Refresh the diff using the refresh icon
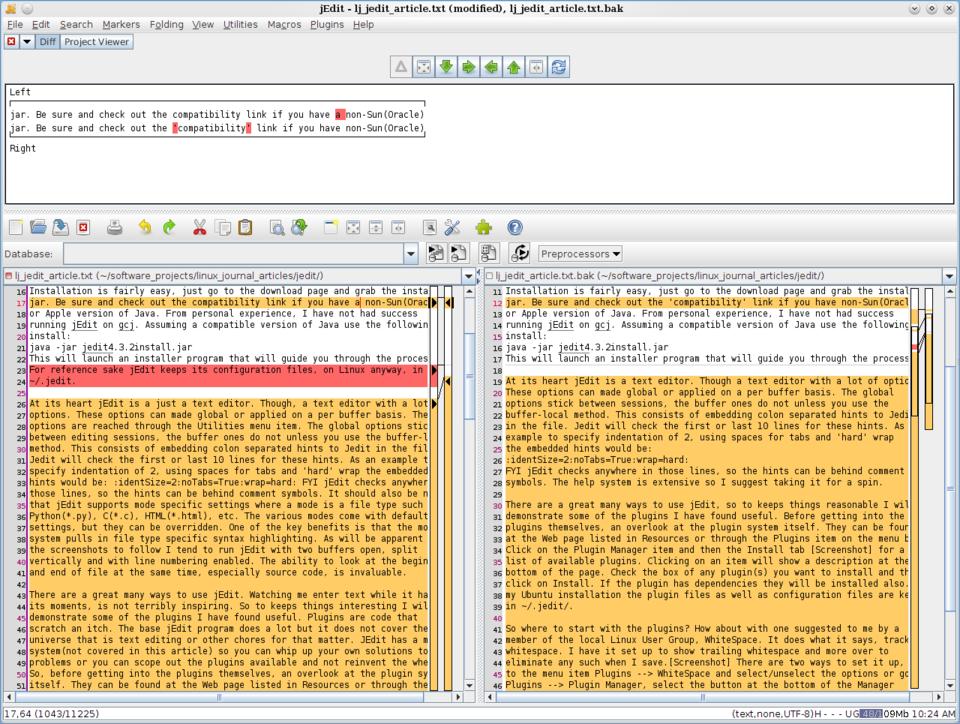960x724 pixels. (x=559, y=67)
